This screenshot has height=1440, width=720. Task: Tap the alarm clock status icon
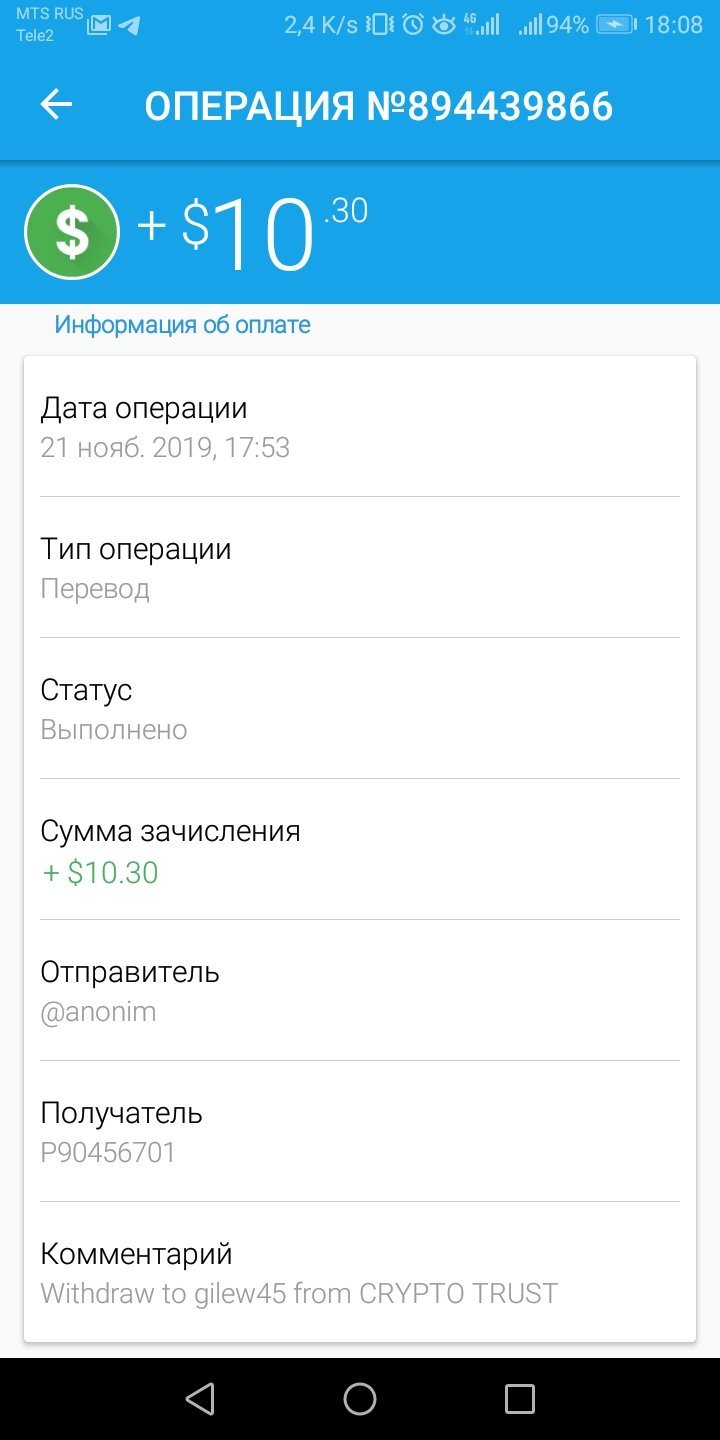pyautogui.click(x=413, y=25)
